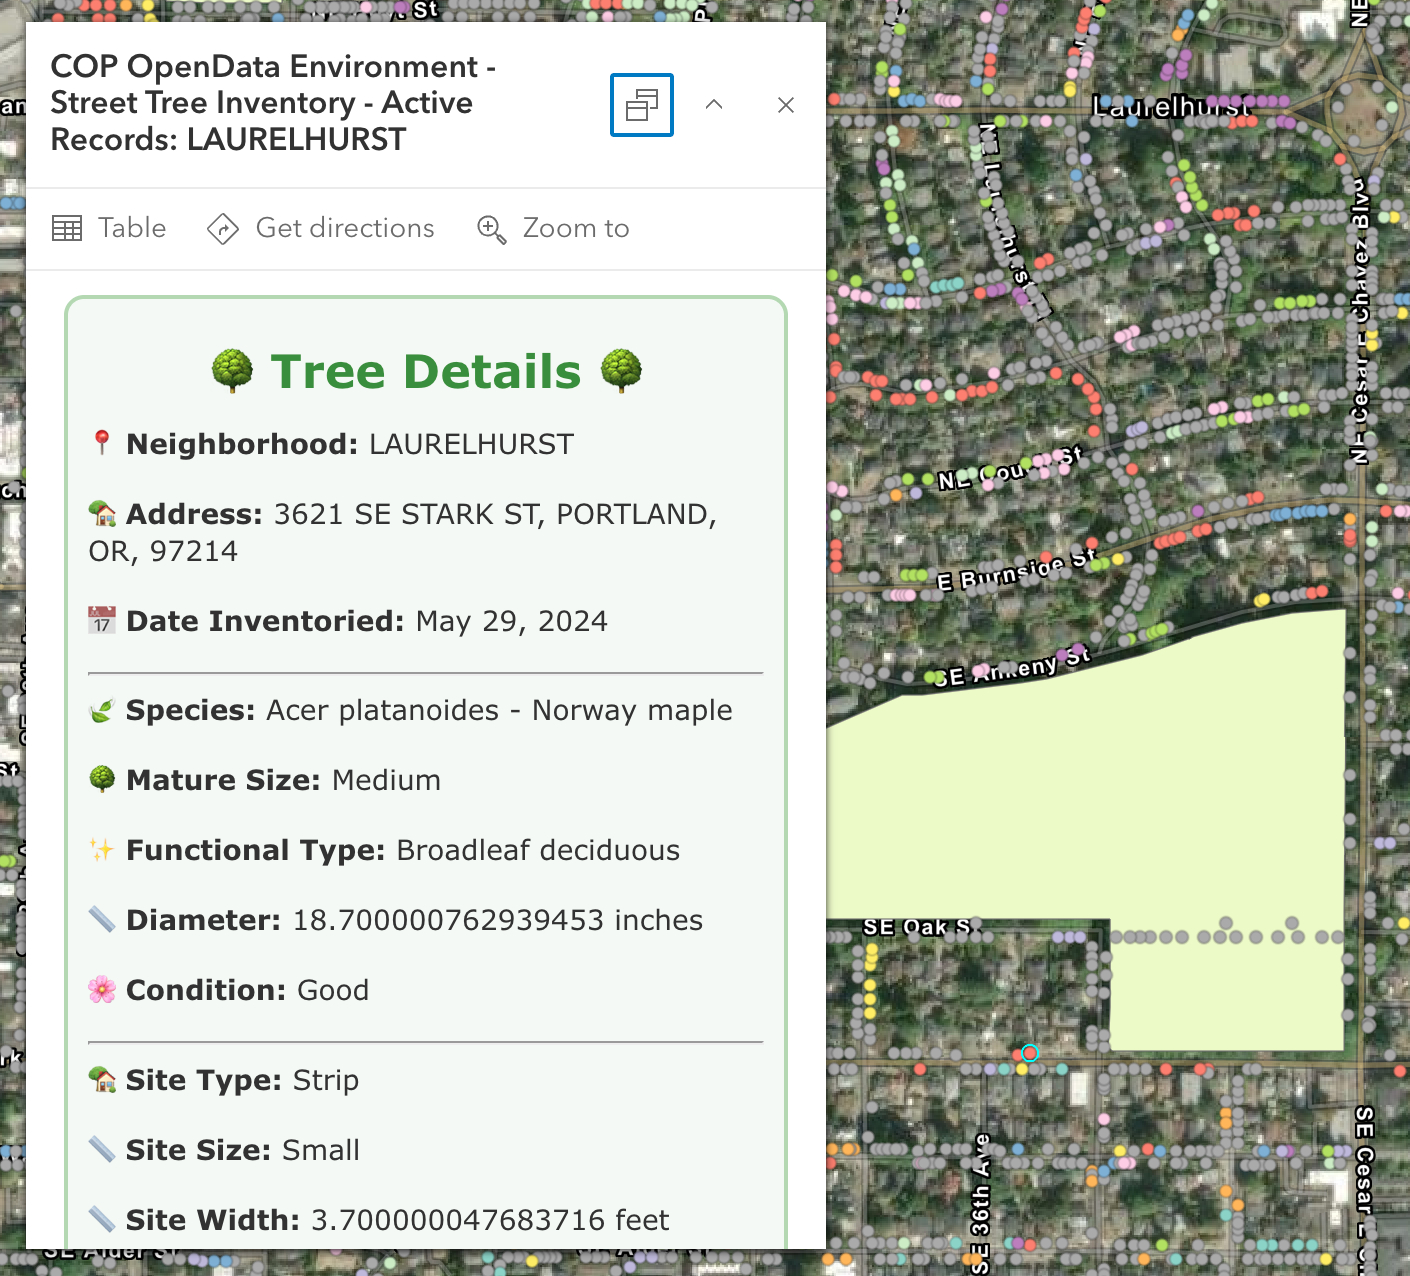Select the popup title text
Viewport: 1410px width, 1276px height.
coord(274,103)
